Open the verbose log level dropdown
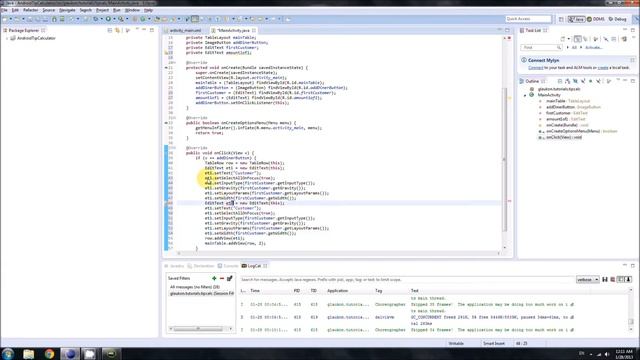This screenshot has height=360, width=640. click(587, 280)
